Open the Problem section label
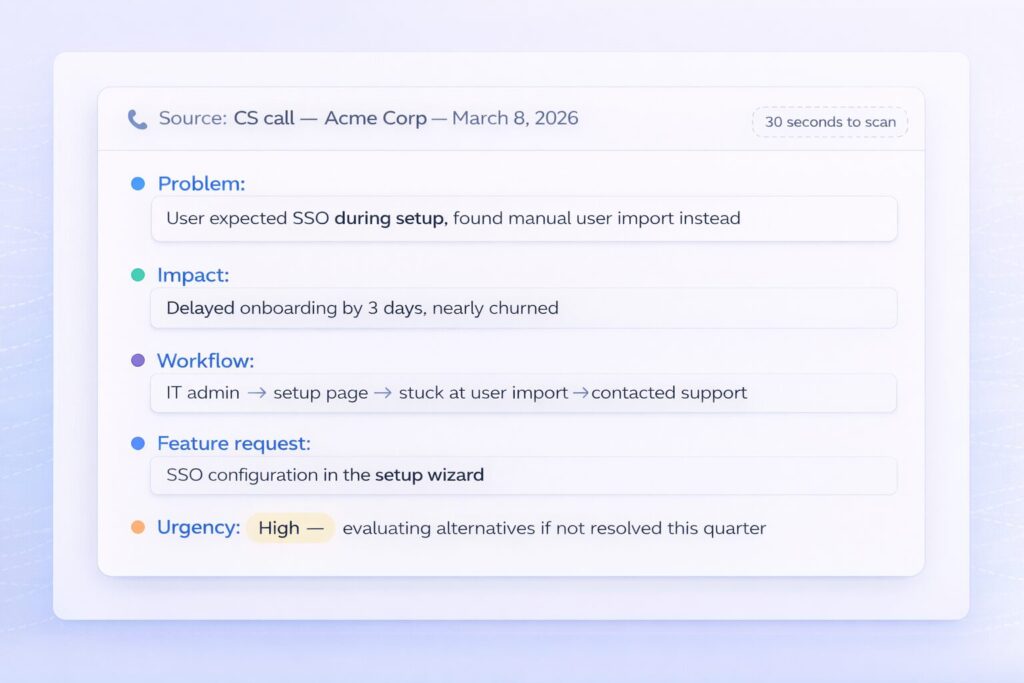 [x=201, y=184]
